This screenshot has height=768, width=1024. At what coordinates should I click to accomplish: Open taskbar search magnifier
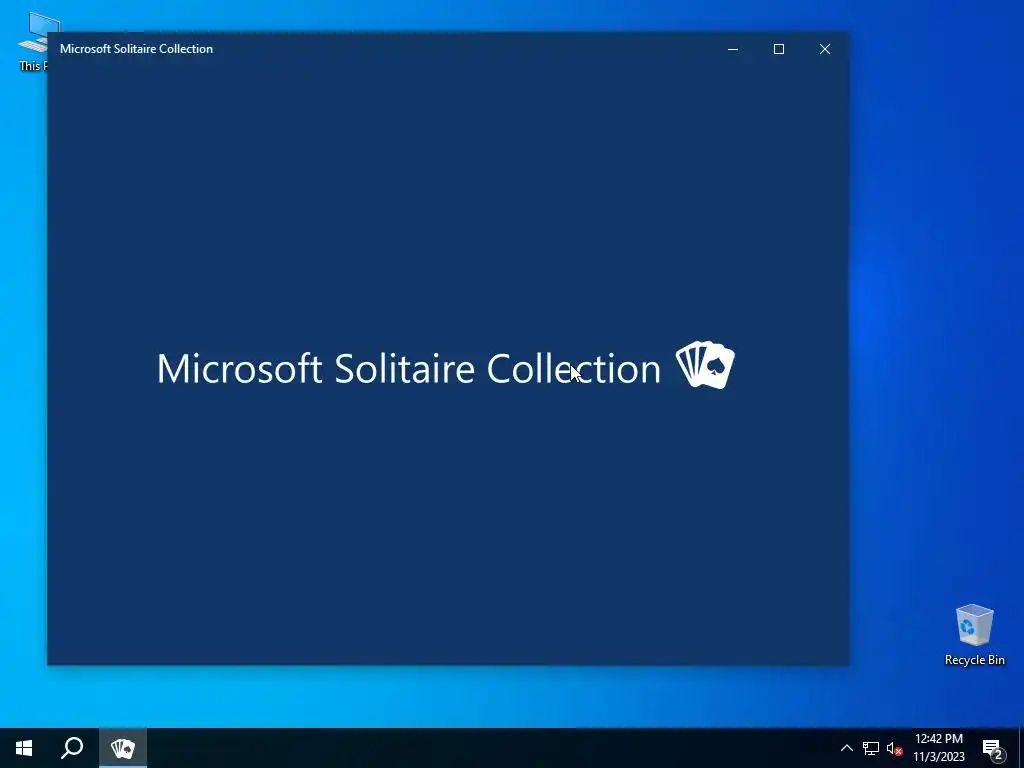click(72, 748)
